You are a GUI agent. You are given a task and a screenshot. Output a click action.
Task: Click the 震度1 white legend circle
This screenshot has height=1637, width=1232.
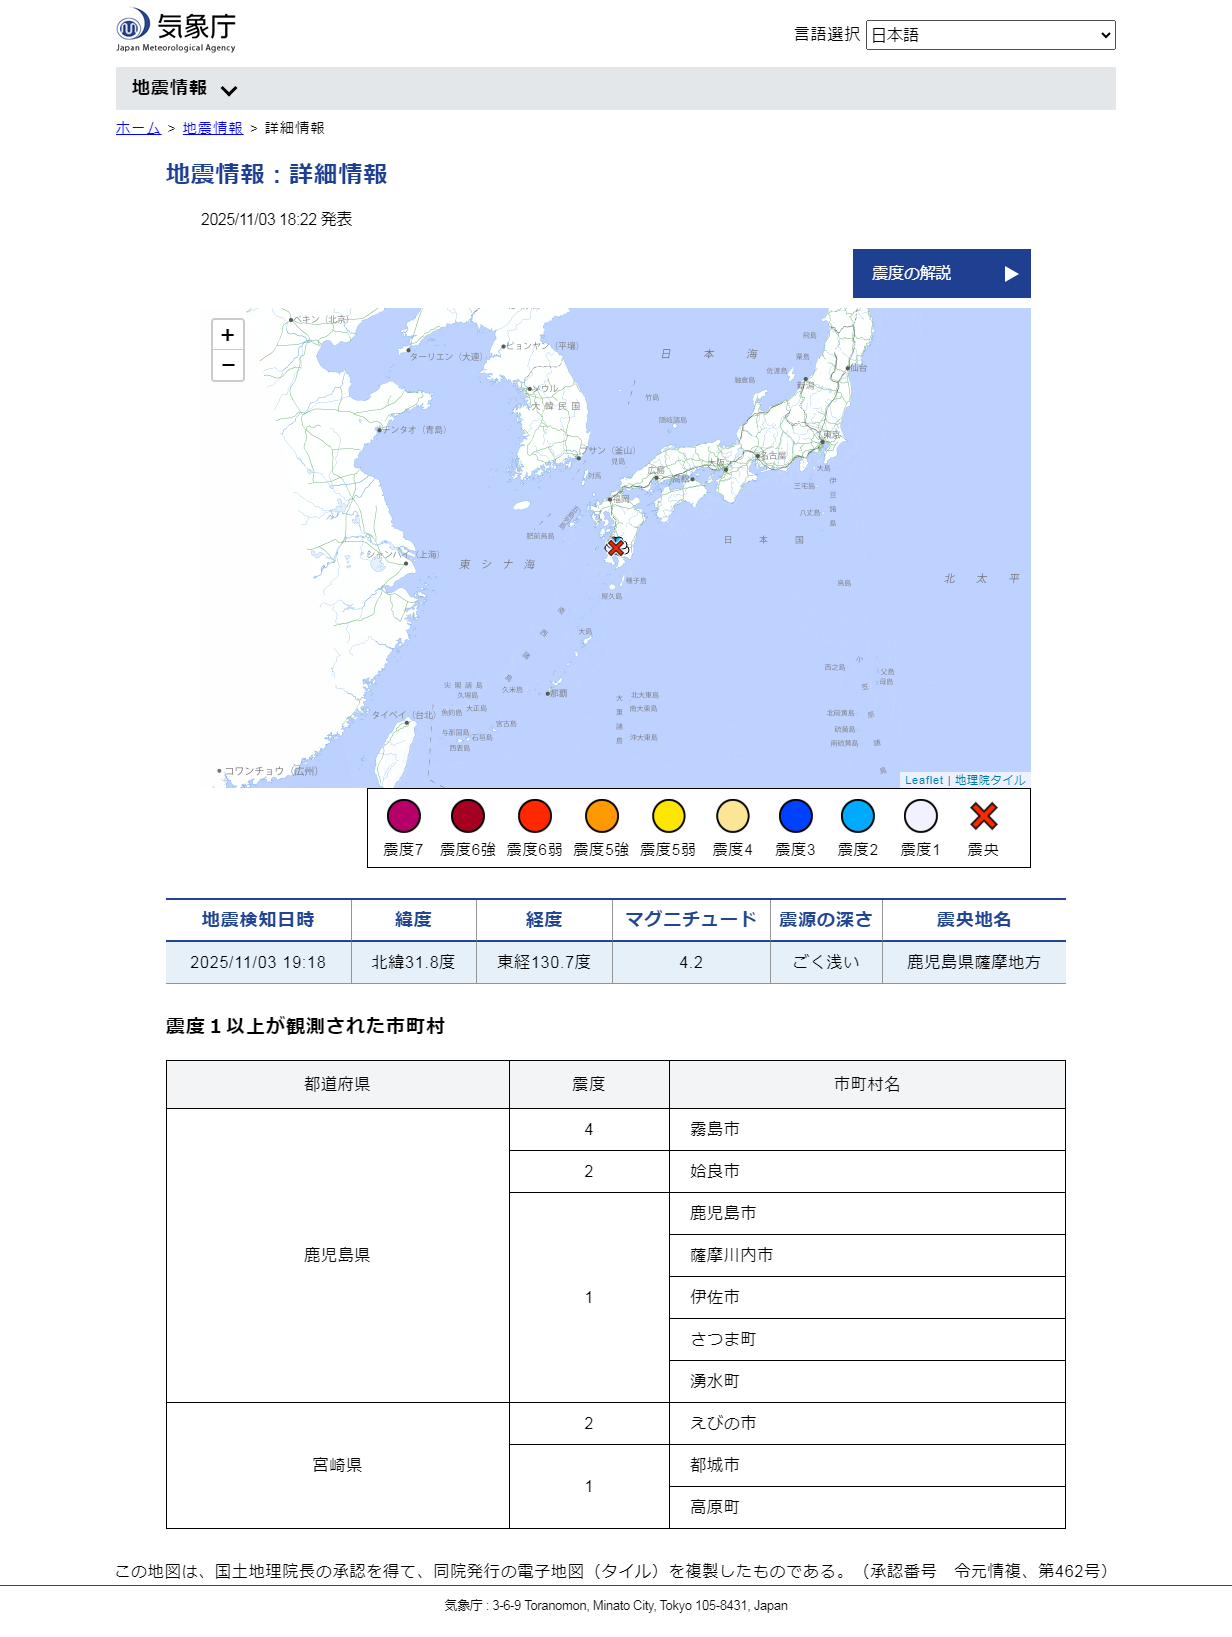click(921, 816)
